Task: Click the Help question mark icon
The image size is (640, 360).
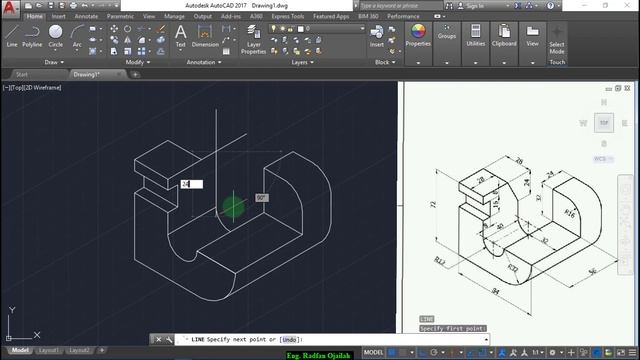Action: [550, 6]
